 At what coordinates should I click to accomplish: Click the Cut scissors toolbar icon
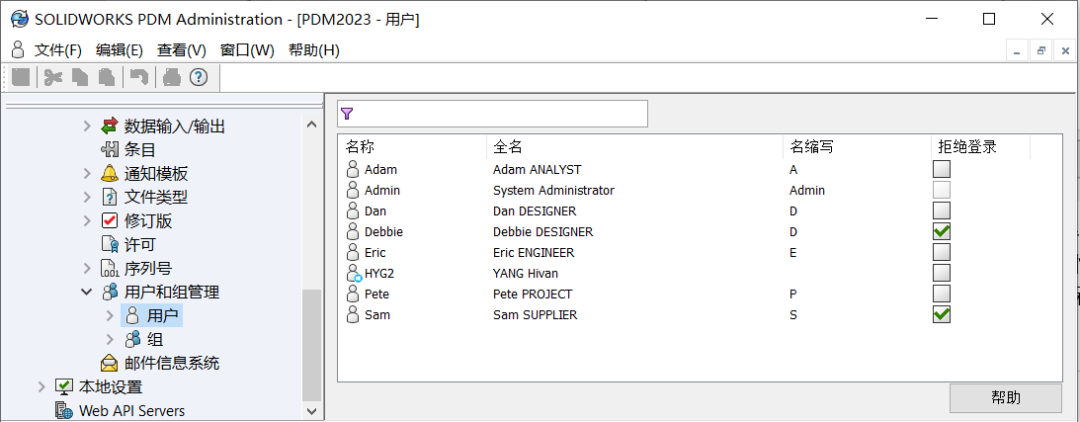(x=53, y=77)
